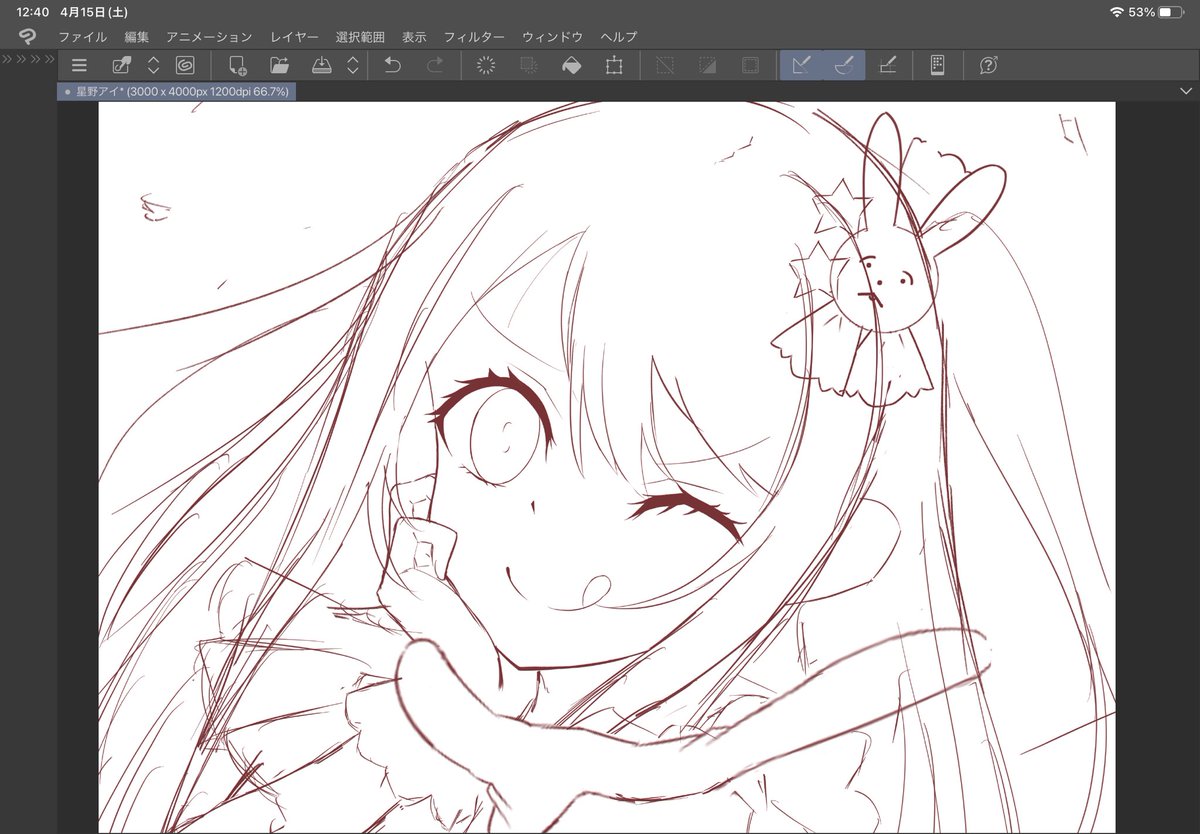Open the 表示 menu

(x=414, y=37)
